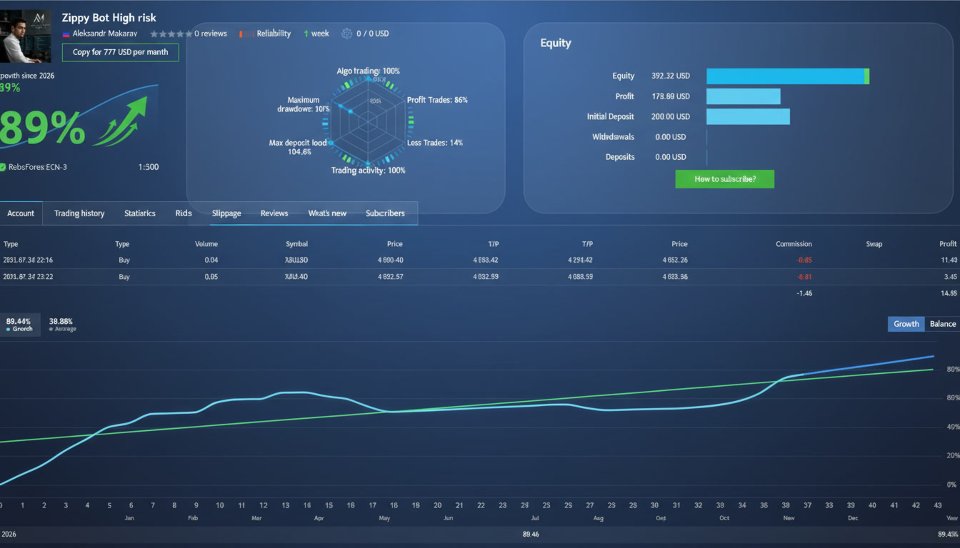This screenshot has height=548, width=960.
Task: Open the Subcribers tab
Action: coord(385,213)
